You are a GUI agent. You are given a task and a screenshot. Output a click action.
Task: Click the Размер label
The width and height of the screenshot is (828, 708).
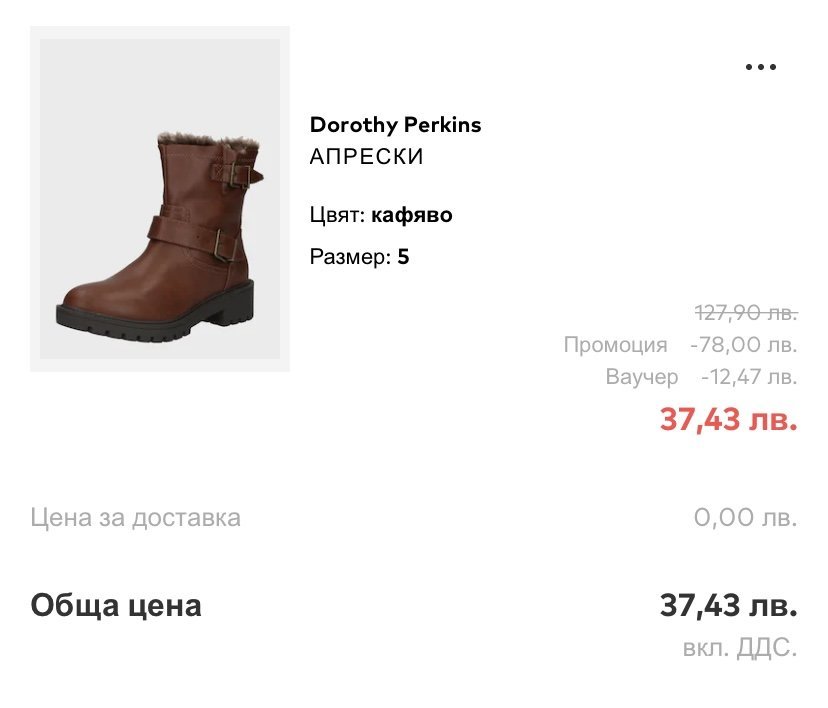[x=349, y=257]
